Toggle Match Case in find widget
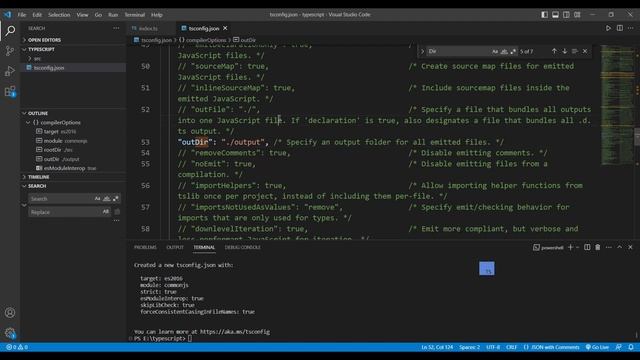The image size is (640, 360). 495,51
